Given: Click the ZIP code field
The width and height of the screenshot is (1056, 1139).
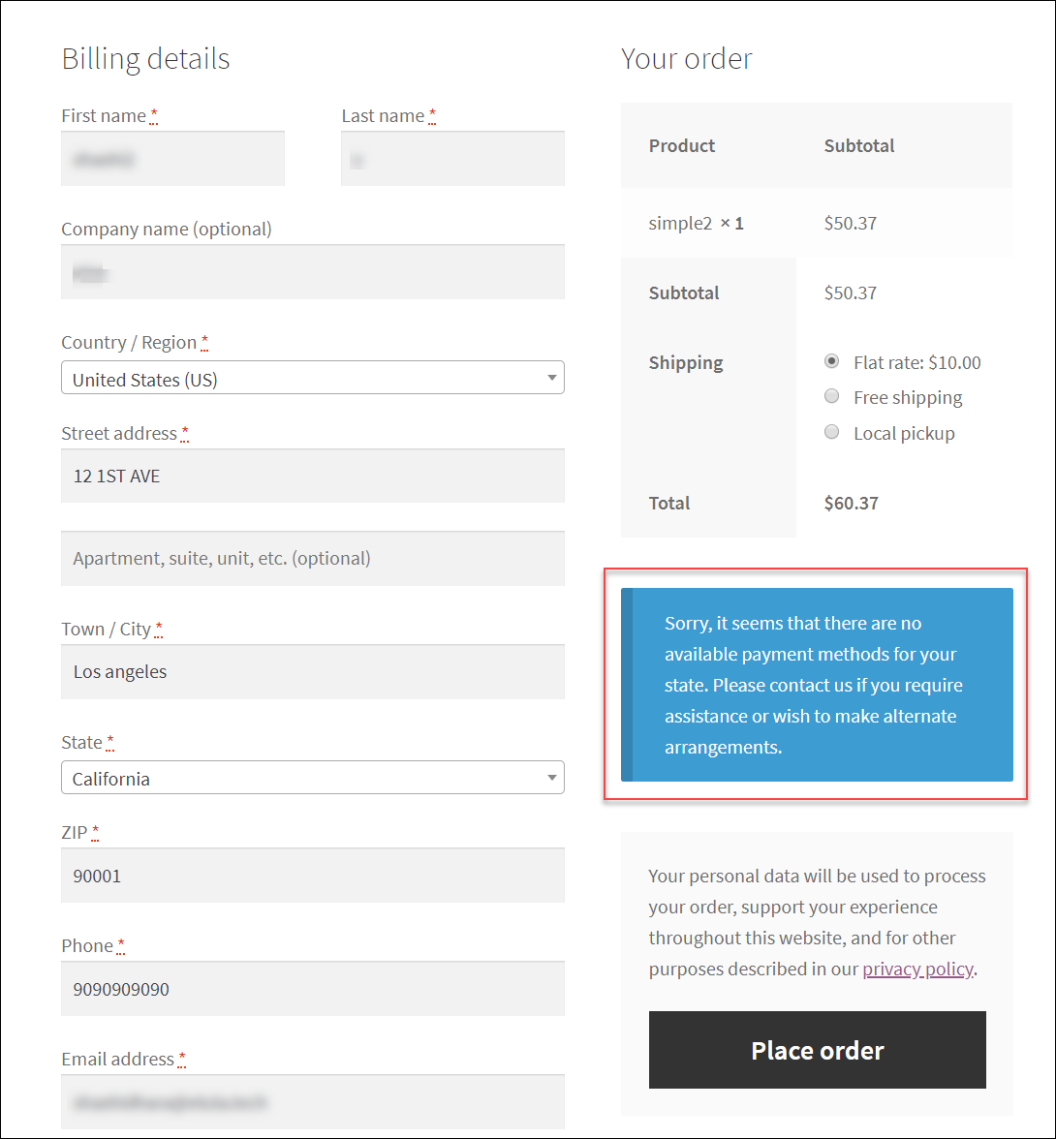Looking at the screenshot, I should coord(312,875).
